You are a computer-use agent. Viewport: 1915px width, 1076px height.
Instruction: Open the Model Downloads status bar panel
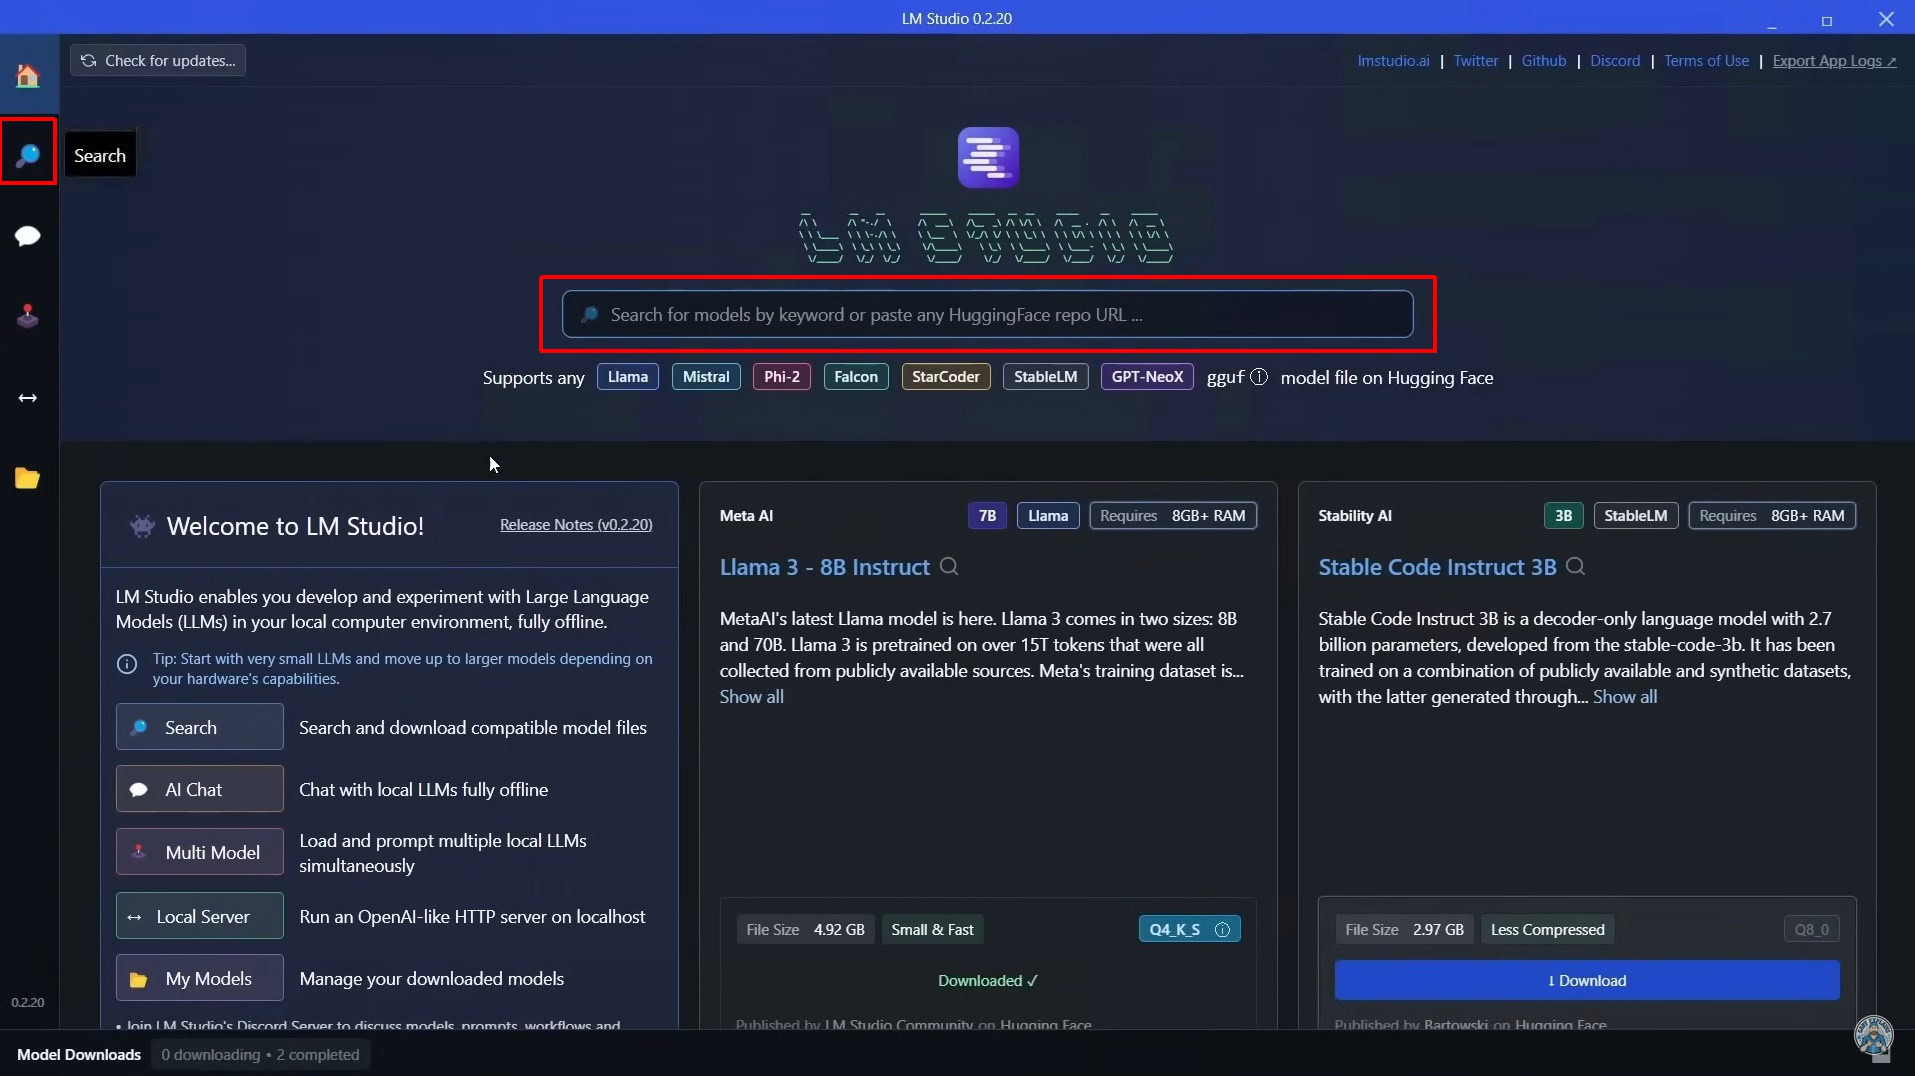pos(79,1055)
